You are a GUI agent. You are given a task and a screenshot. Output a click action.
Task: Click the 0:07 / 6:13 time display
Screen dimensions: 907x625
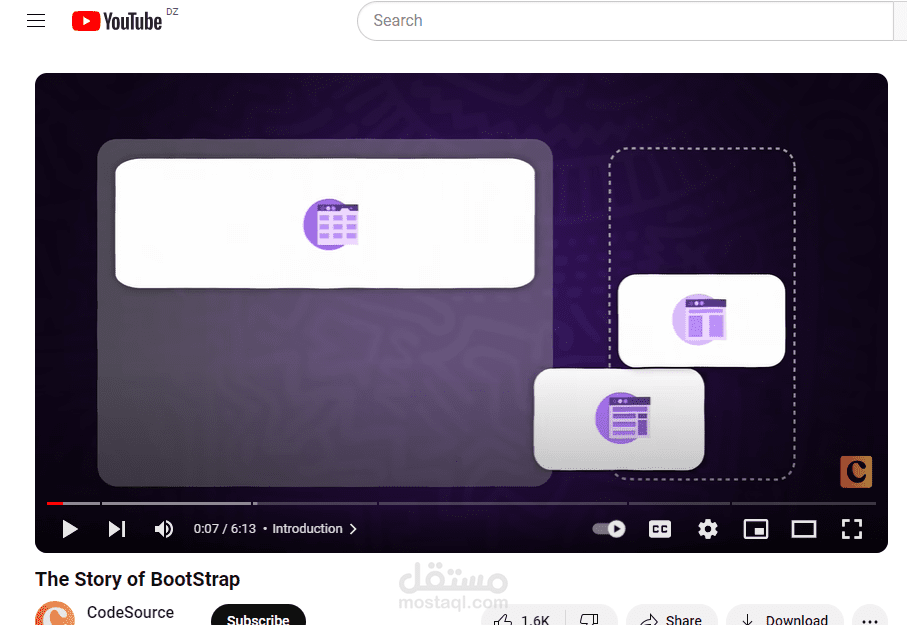(x=224, y=529)
